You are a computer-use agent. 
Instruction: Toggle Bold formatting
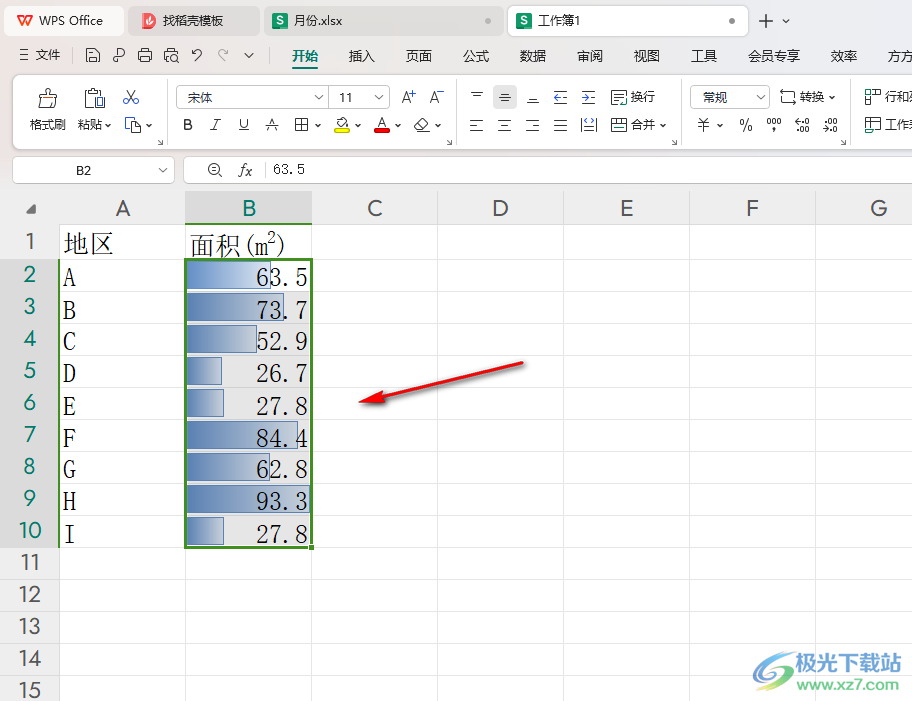(x=187, y=124)
